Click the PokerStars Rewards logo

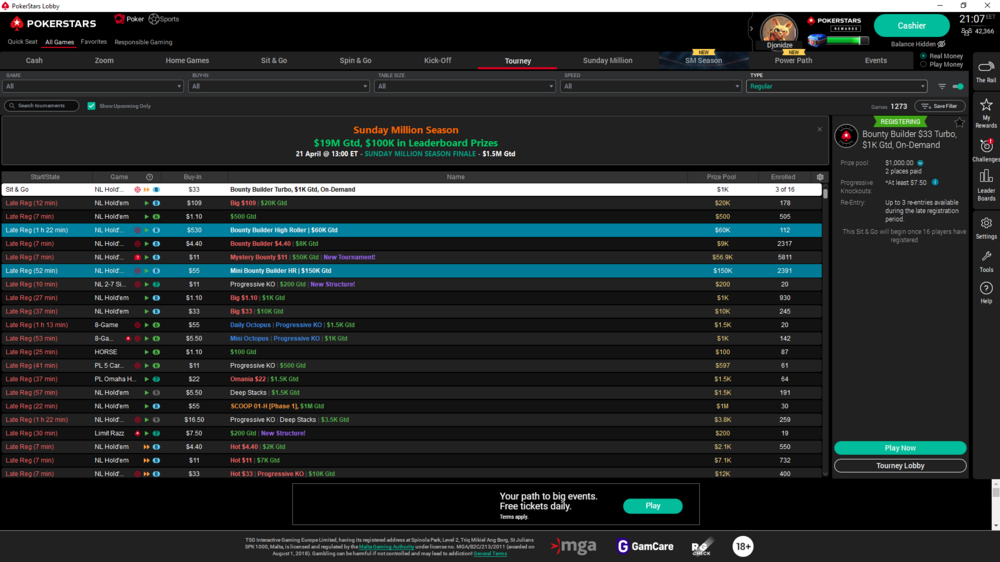tap(834, 24)
